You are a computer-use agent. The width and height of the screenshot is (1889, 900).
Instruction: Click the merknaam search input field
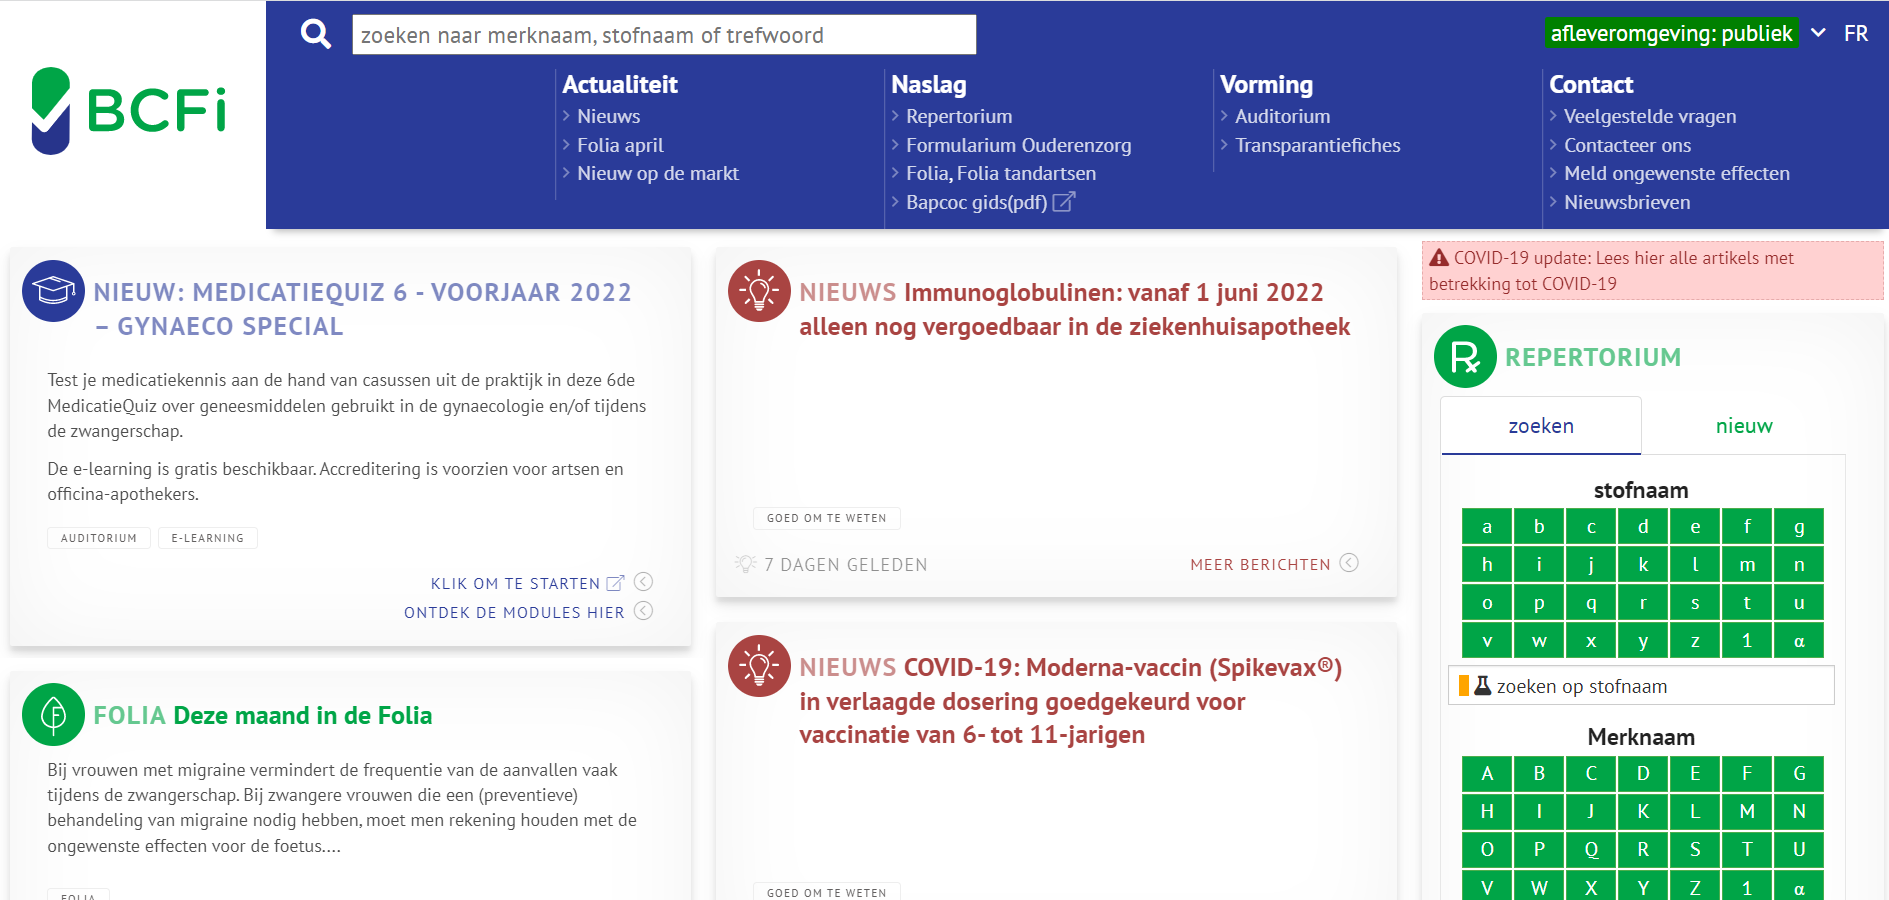click(x=663, y=33)
